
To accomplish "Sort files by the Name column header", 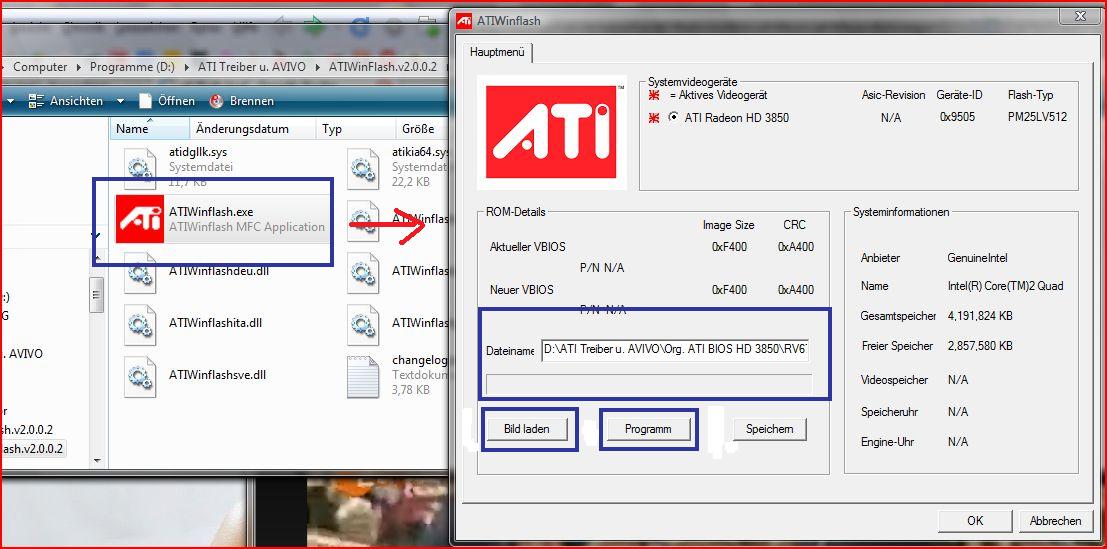I will click(150, 129).
